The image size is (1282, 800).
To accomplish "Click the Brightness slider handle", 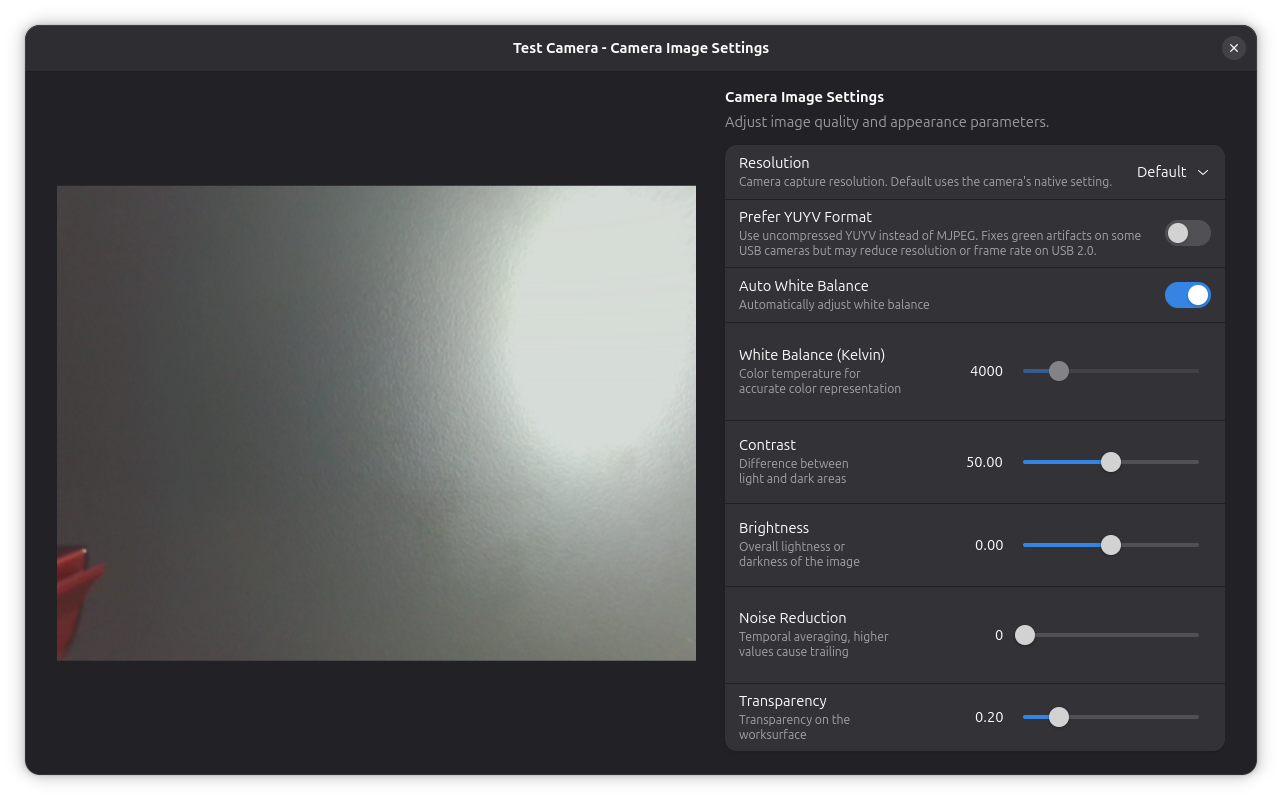I will tap(1111, 545).
